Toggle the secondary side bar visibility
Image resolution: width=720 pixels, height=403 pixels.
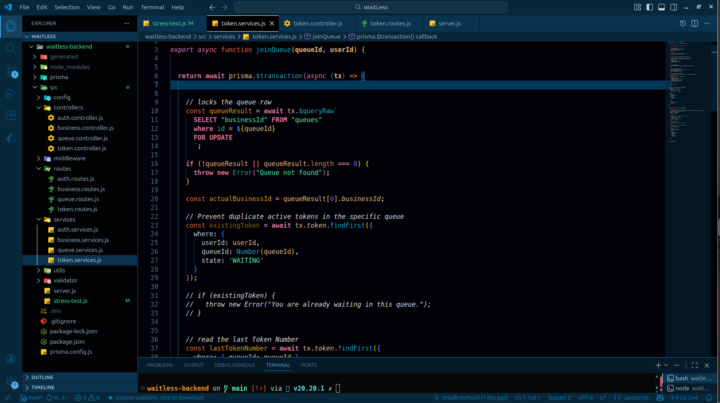[673, 7]
